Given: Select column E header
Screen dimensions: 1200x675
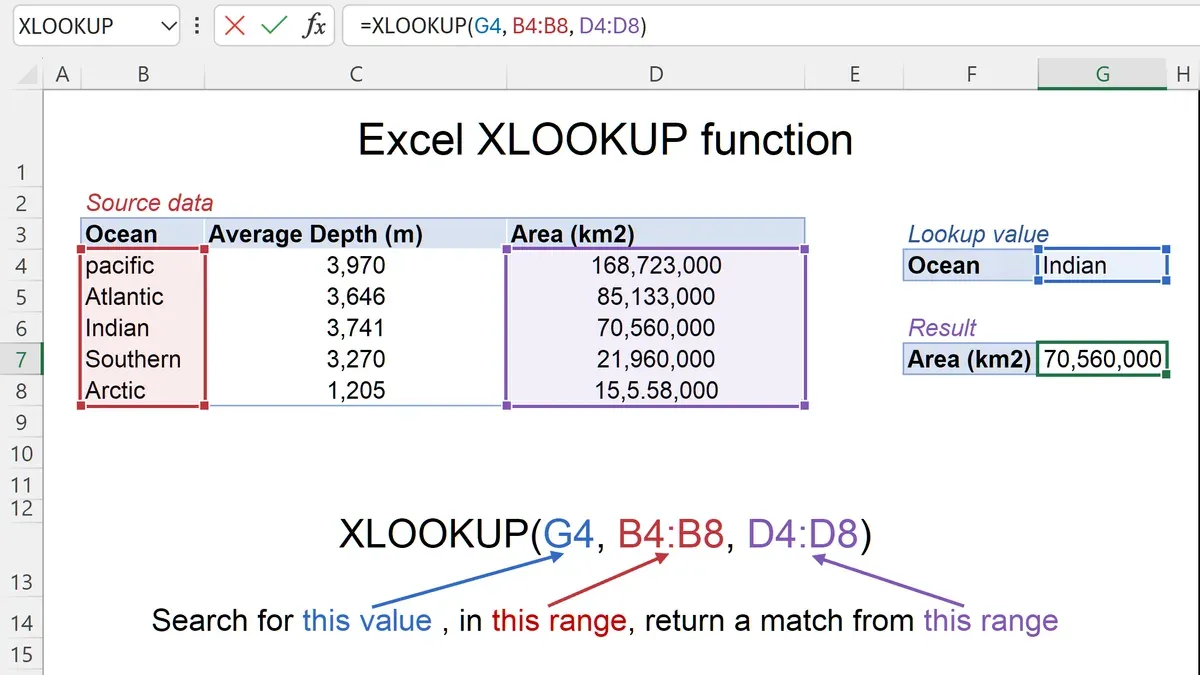Looking at the screenshot, I should coord(854,74).
